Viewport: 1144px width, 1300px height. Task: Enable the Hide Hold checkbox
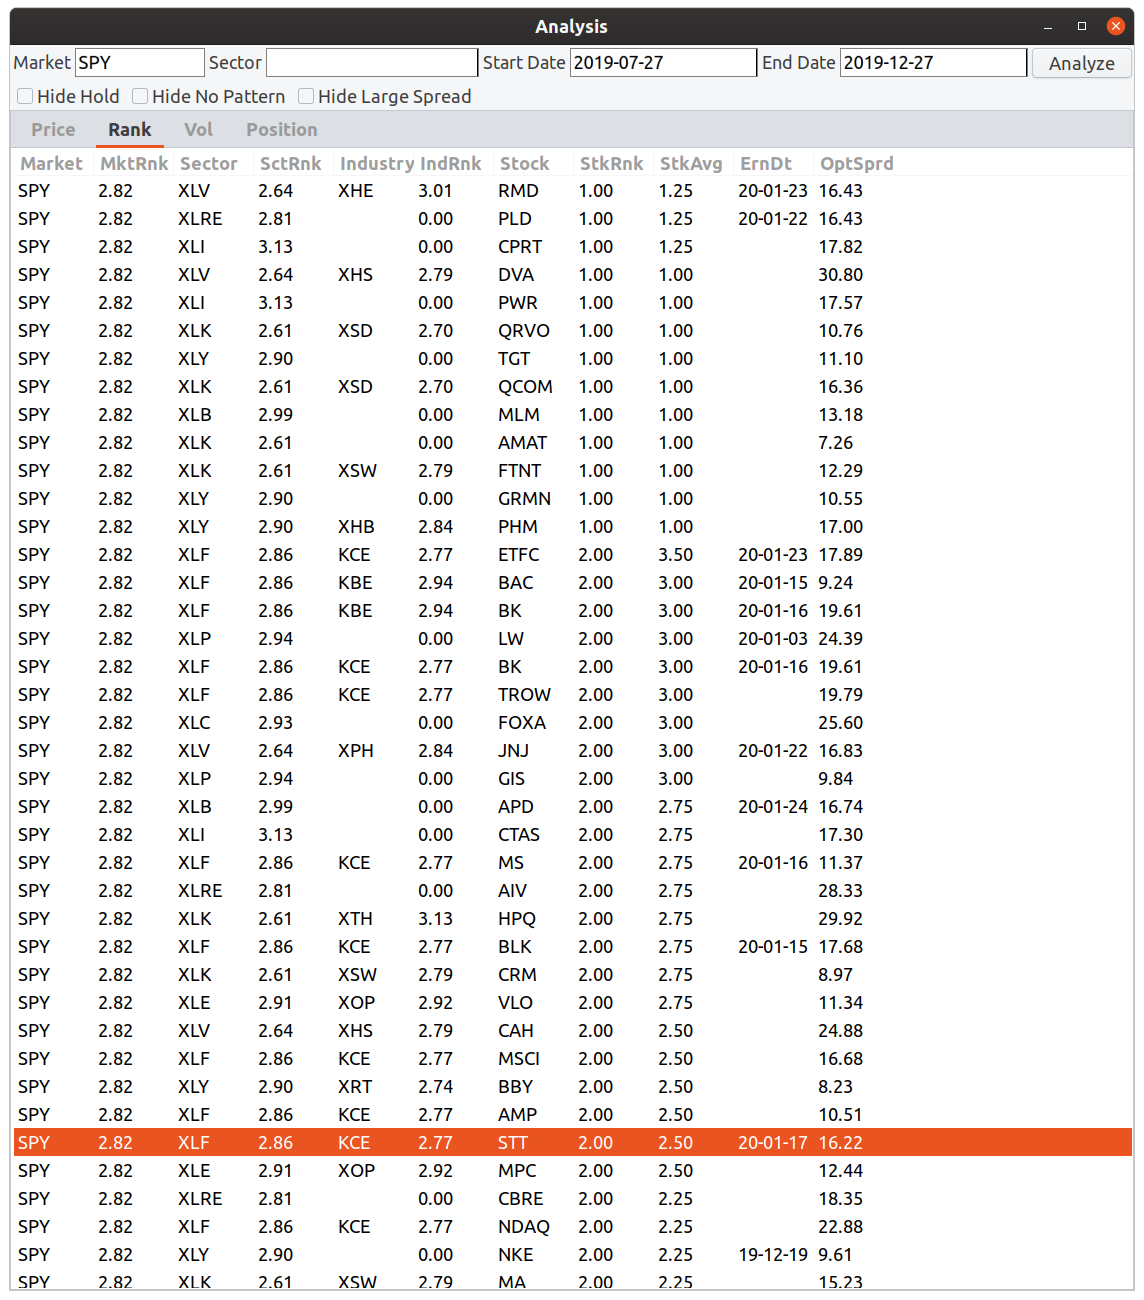click(x=26, y=96)
